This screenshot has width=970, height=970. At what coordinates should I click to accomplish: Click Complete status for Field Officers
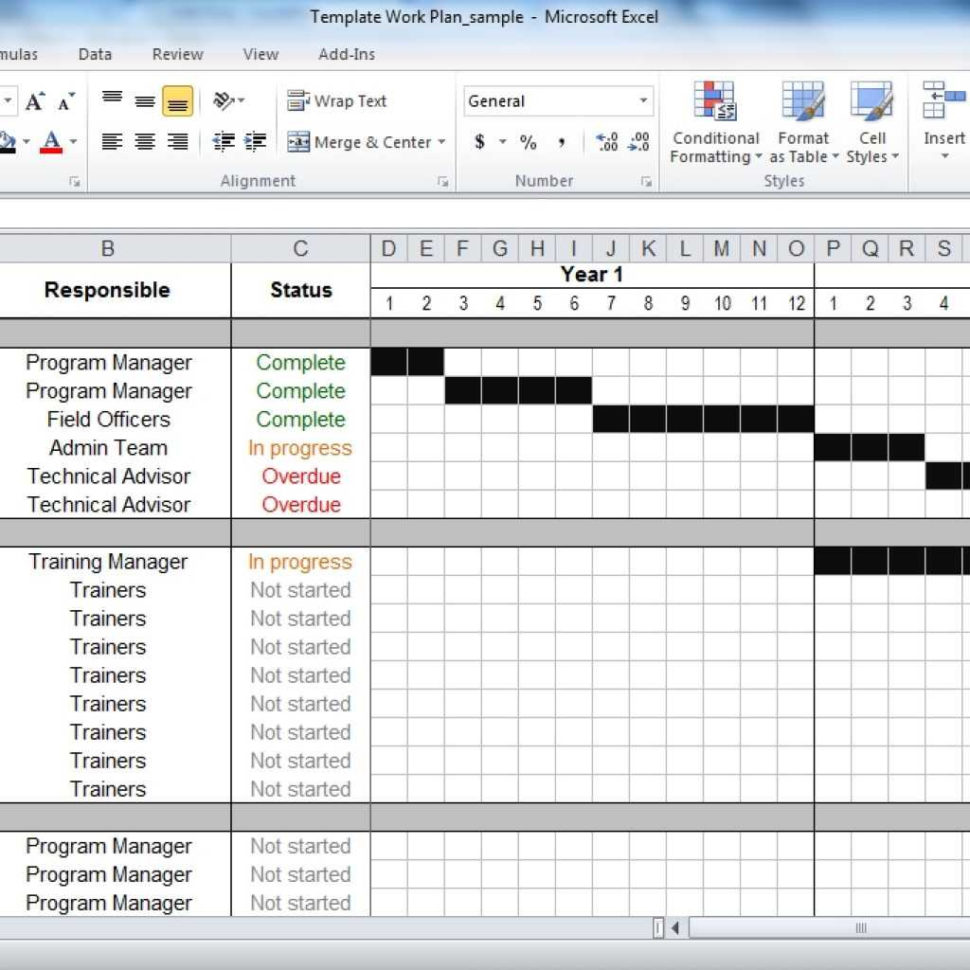[x=301, y=419]
